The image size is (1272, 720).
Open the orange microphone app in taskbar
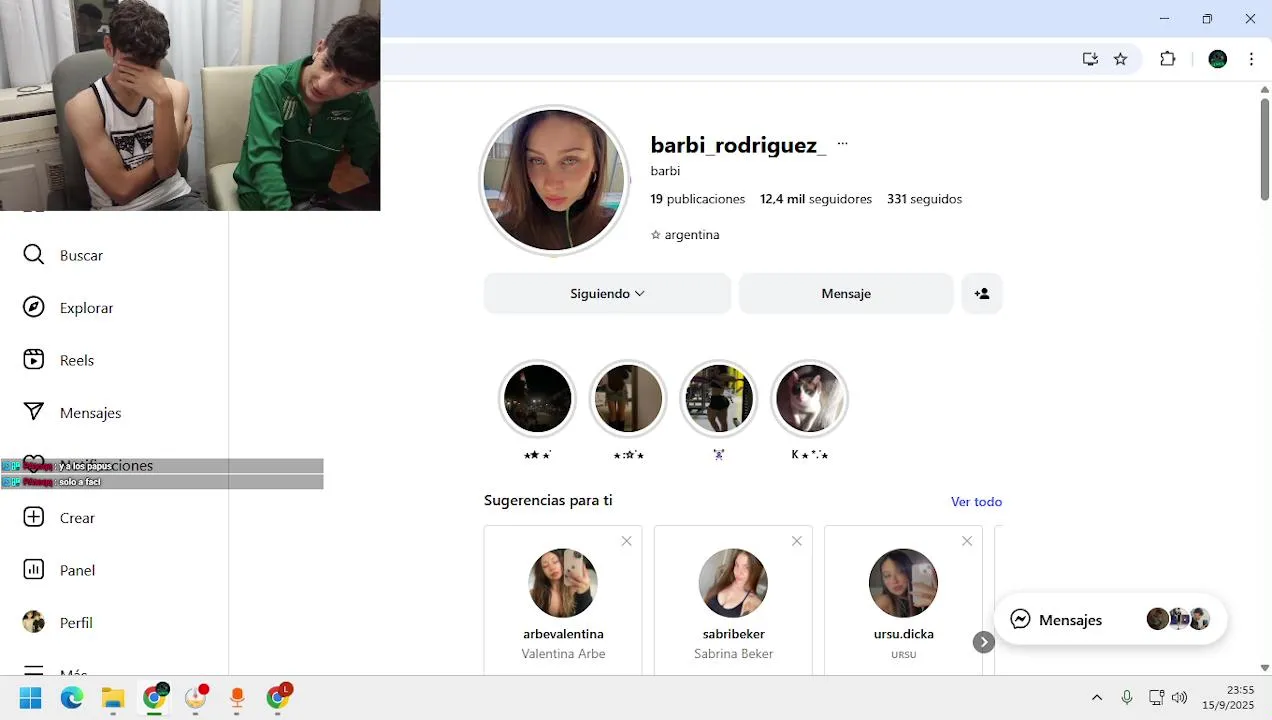click(x=237, y=698)
